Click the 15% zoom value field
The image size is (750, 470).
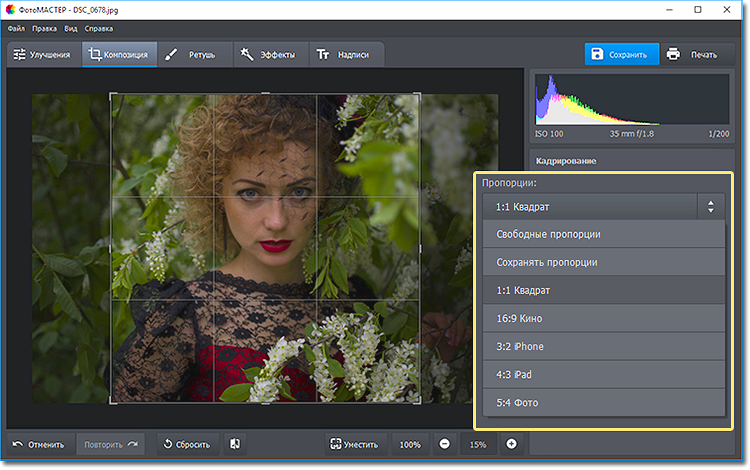(478, 444)
